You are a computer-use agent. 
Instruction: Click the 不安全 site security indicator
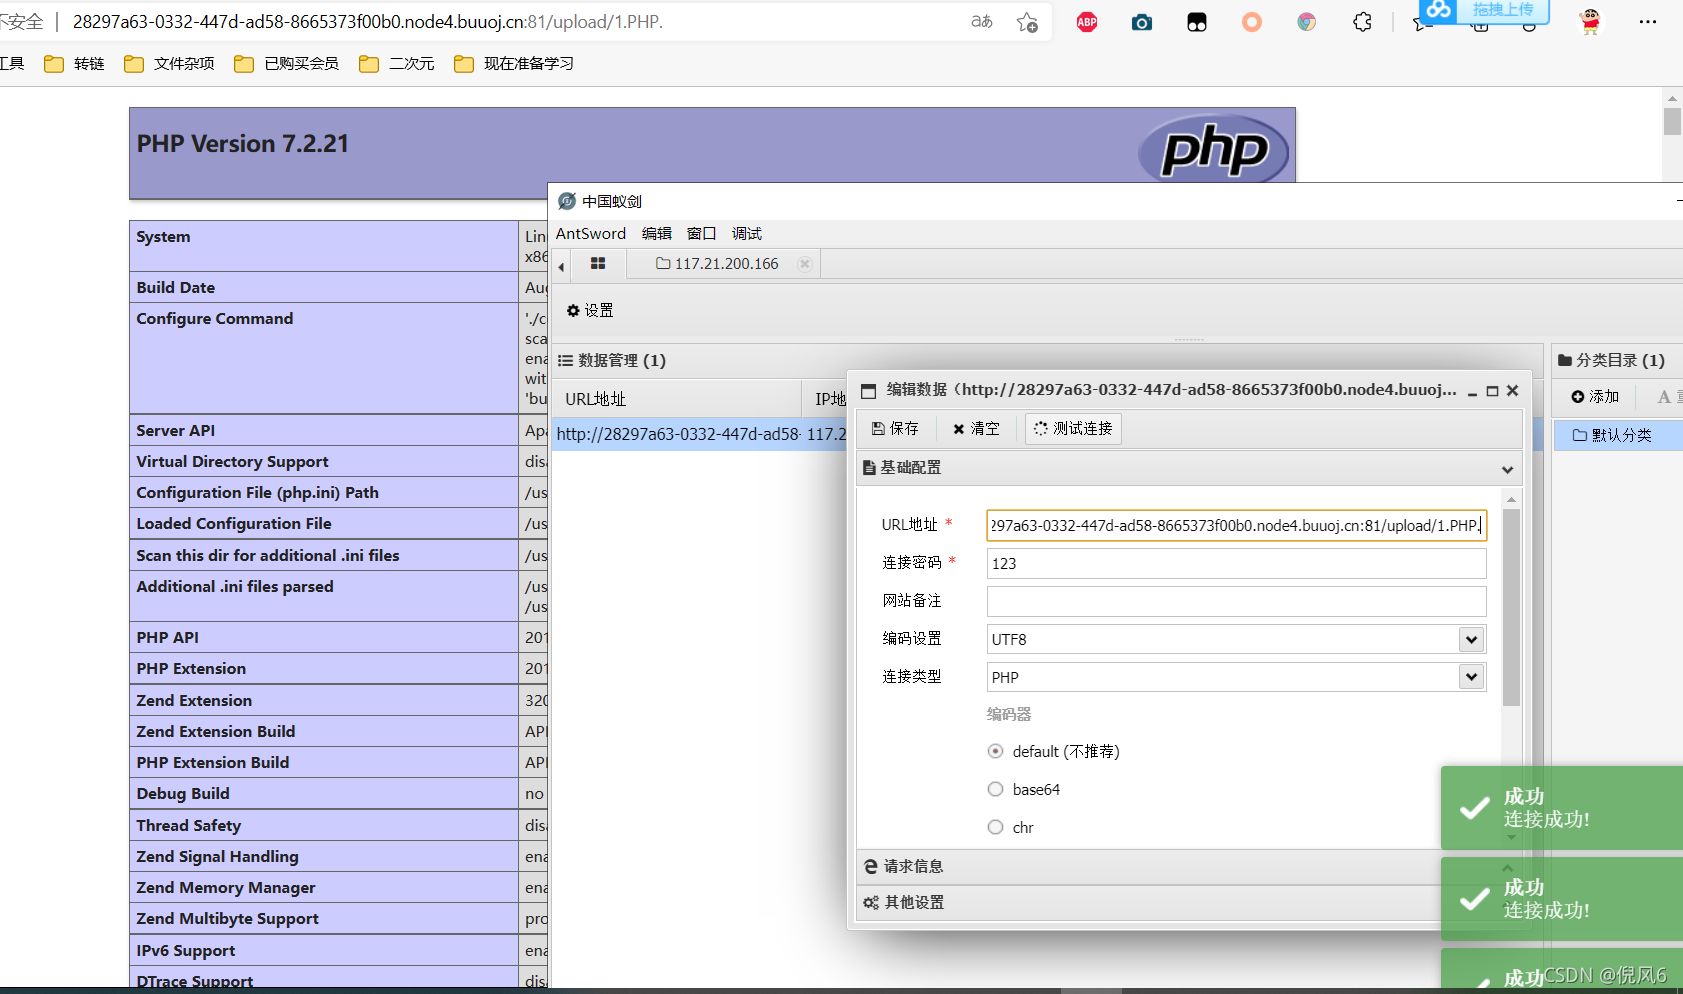(x=21, y=21)
